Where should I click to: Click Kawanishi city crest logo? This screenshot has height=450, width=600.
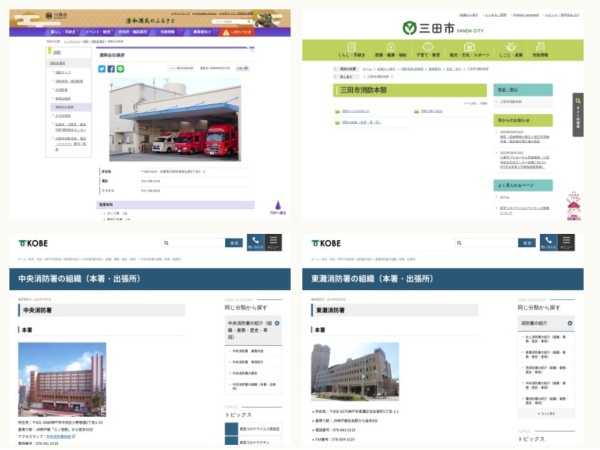pyautogui.click(x=49, y=16)
